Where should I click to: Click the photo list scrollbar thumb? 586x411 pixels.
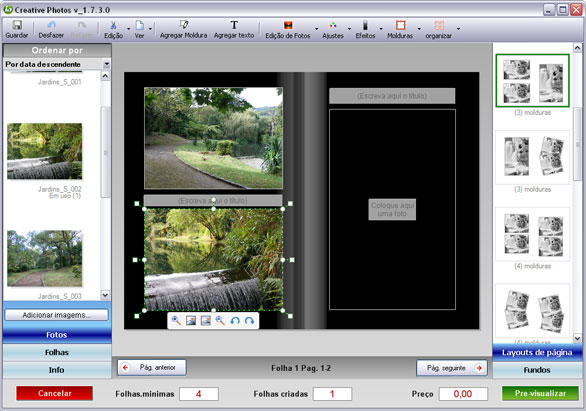click(x=105, y=152)
